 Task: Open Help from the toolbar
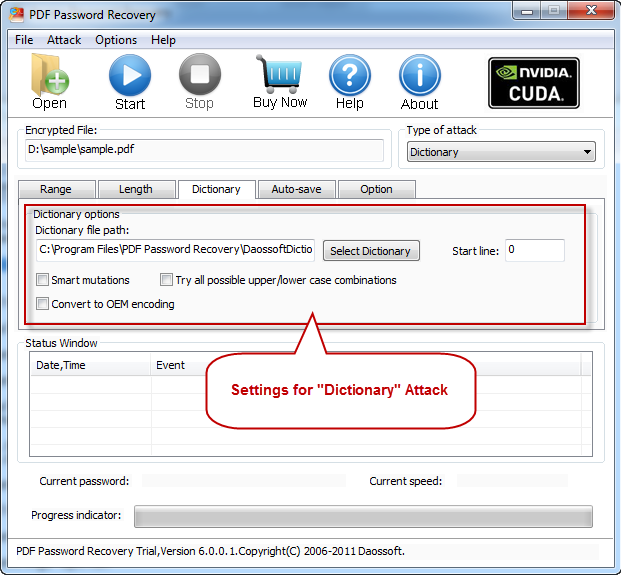350,82
